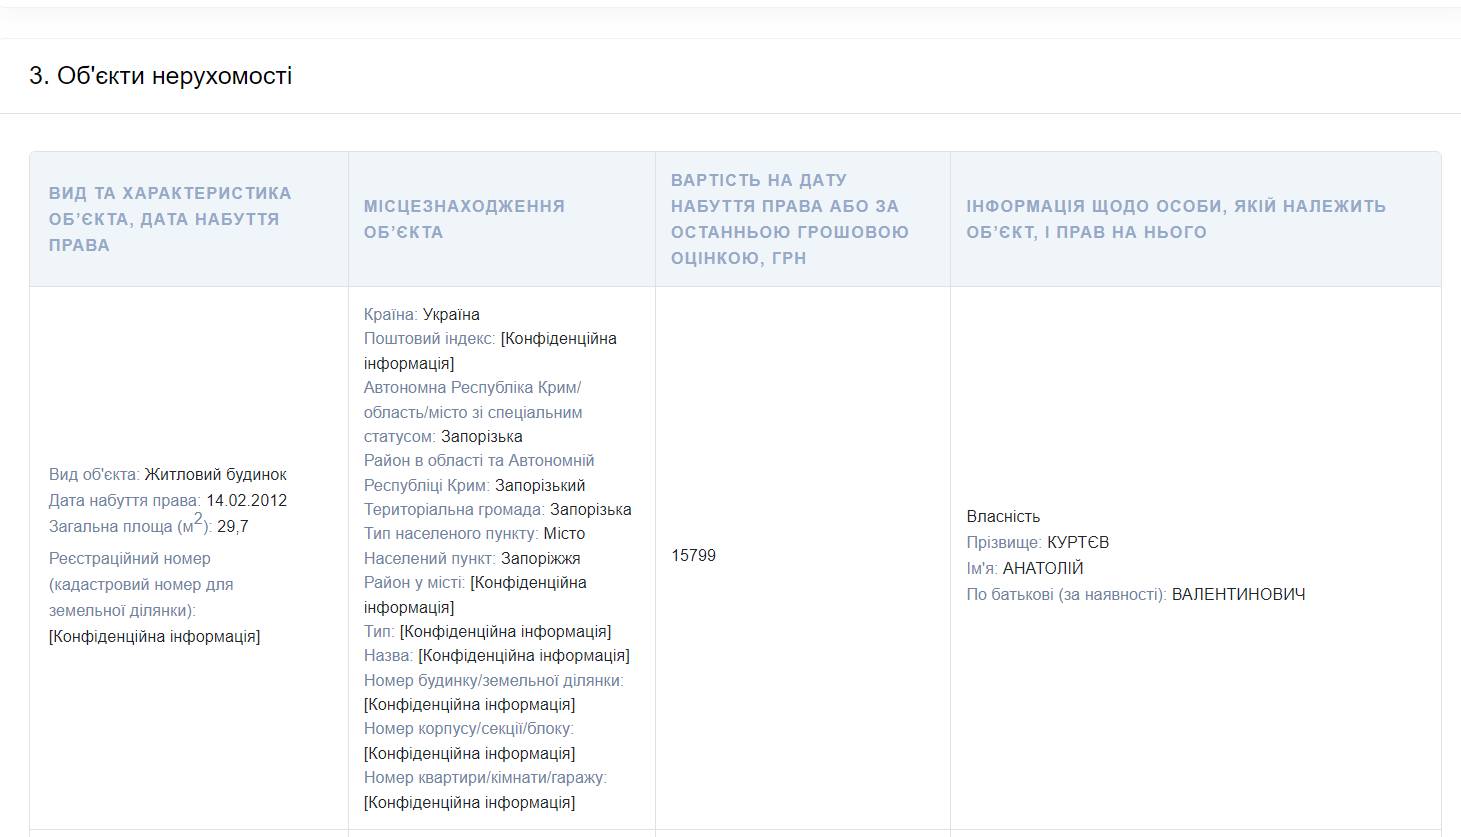Viewport: 1461px width, 837px height.
Task: Click the first name 'АНАТОЛІЙ'
Action: pyautogui.click(x=1043, y=568)
